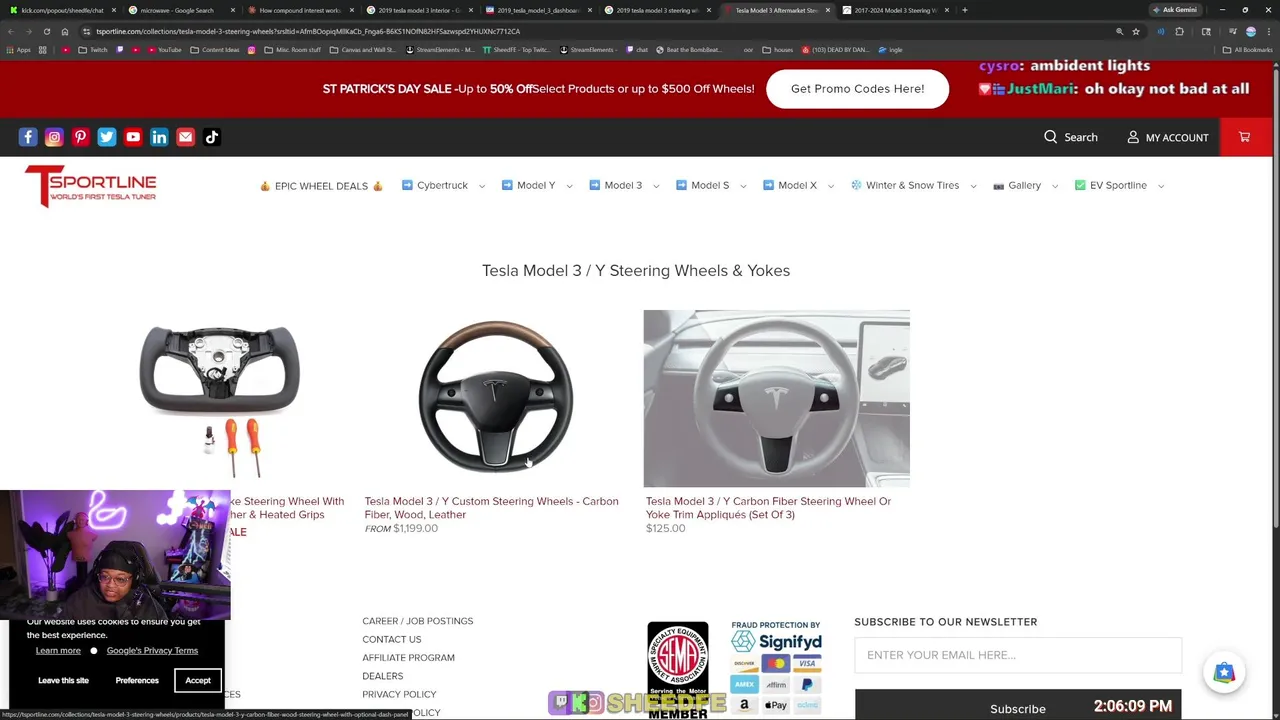Switch to How compound interest works tab
This screenshot has width=1280, height=720.
click(300, 10)
